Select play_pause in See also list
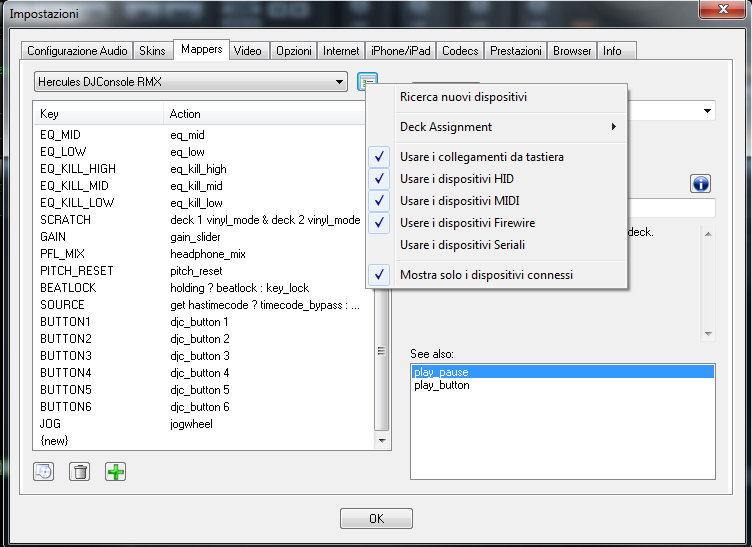752x547 pixels. (x=563, y=372)
